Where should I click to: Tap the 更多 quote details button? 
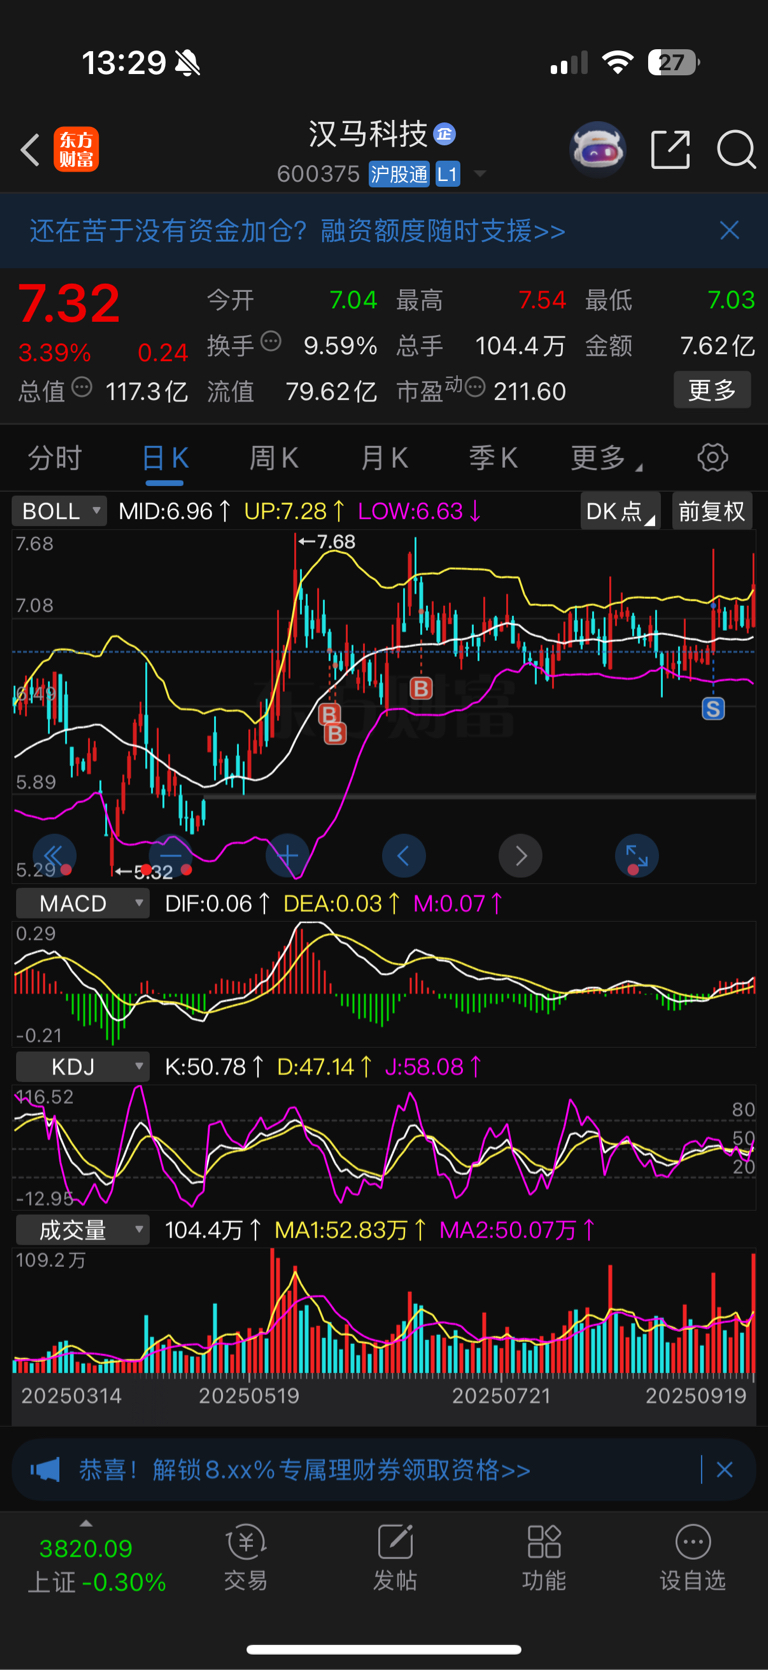(712, 390)
